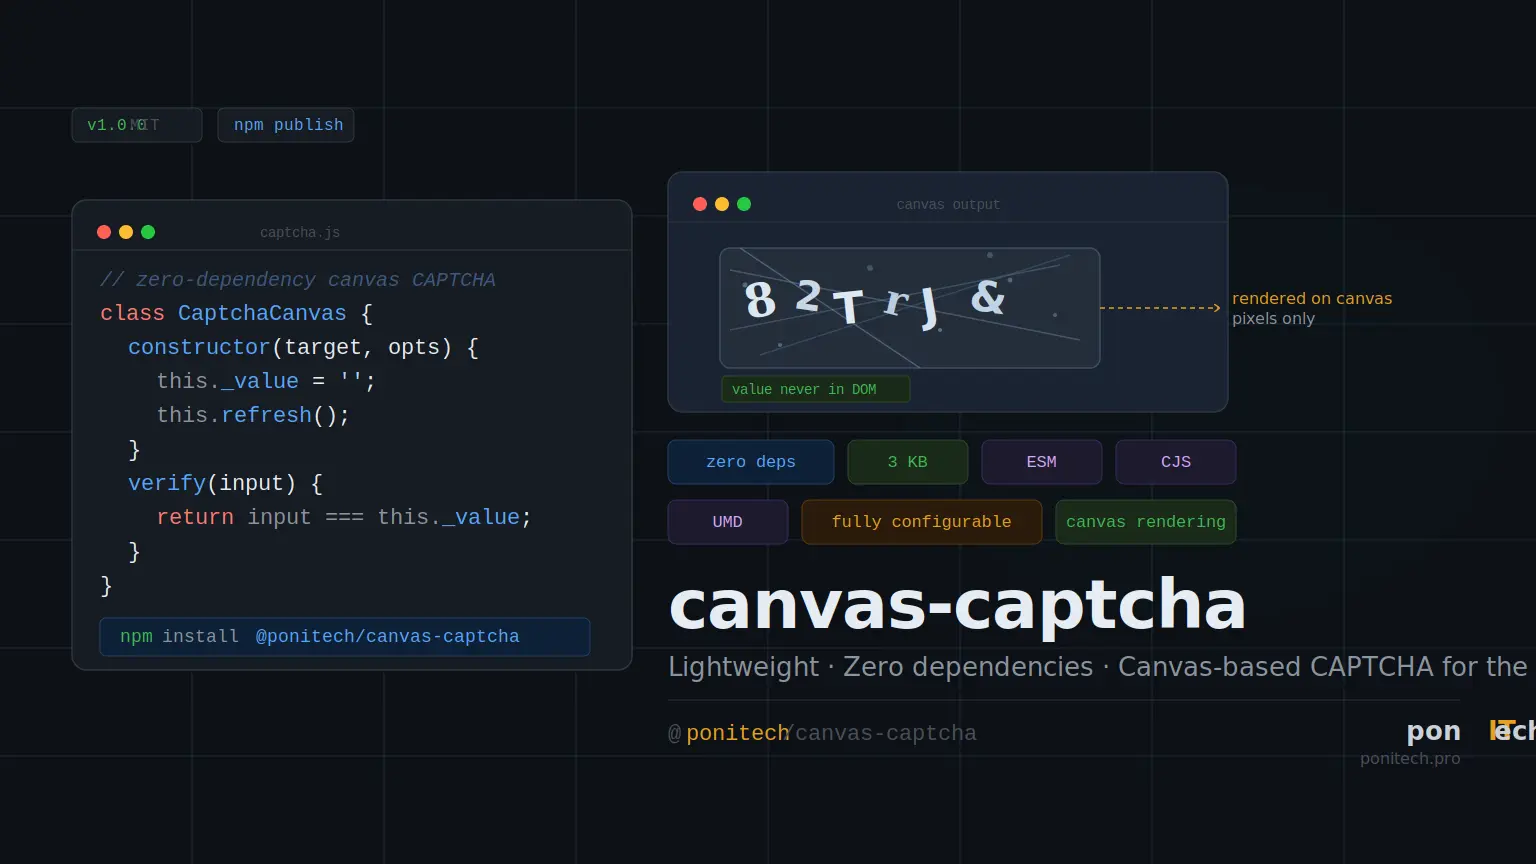This screenshot has width=1536, height=864.
Task: Click the yellow traffic light on captcha.js window
Action: (x=126, y=231)
